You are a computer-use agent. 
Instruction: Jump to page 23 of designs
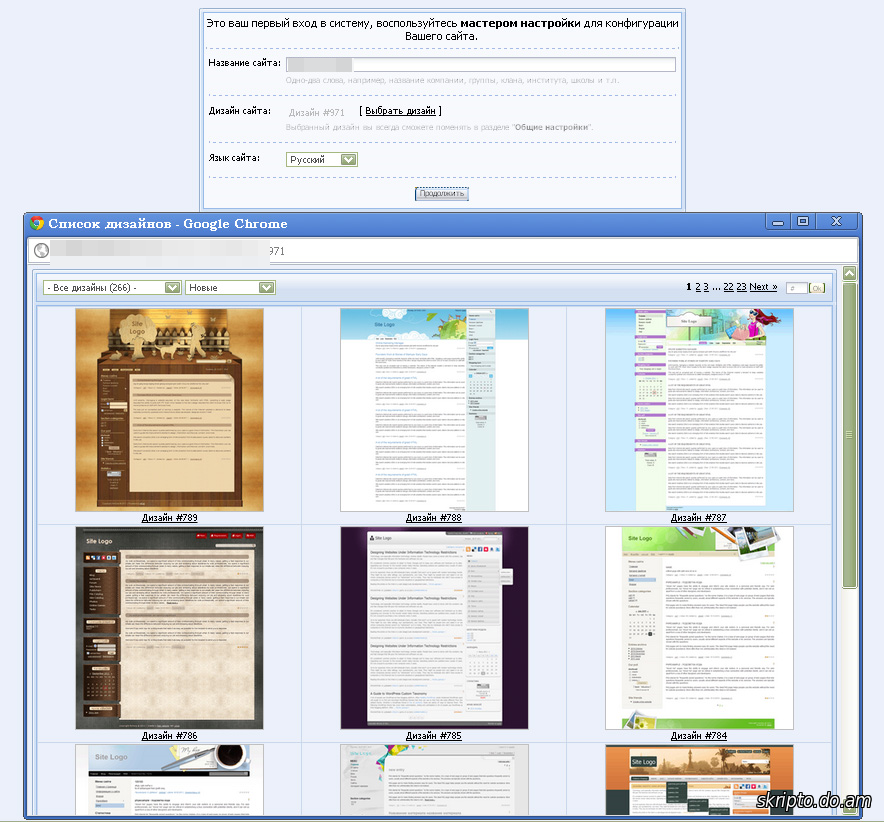741,287
